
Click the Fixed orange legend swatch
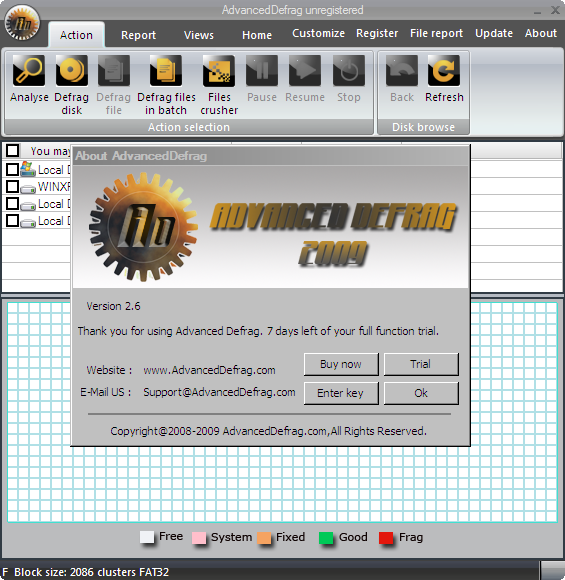[264, 538]
